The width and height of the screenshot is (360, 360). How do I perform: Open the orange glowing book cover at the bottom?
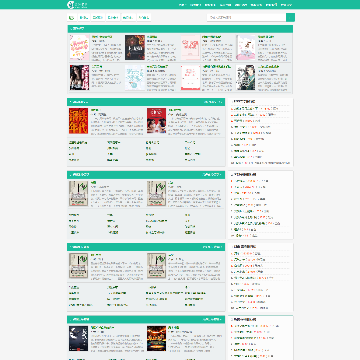[157, 339]
